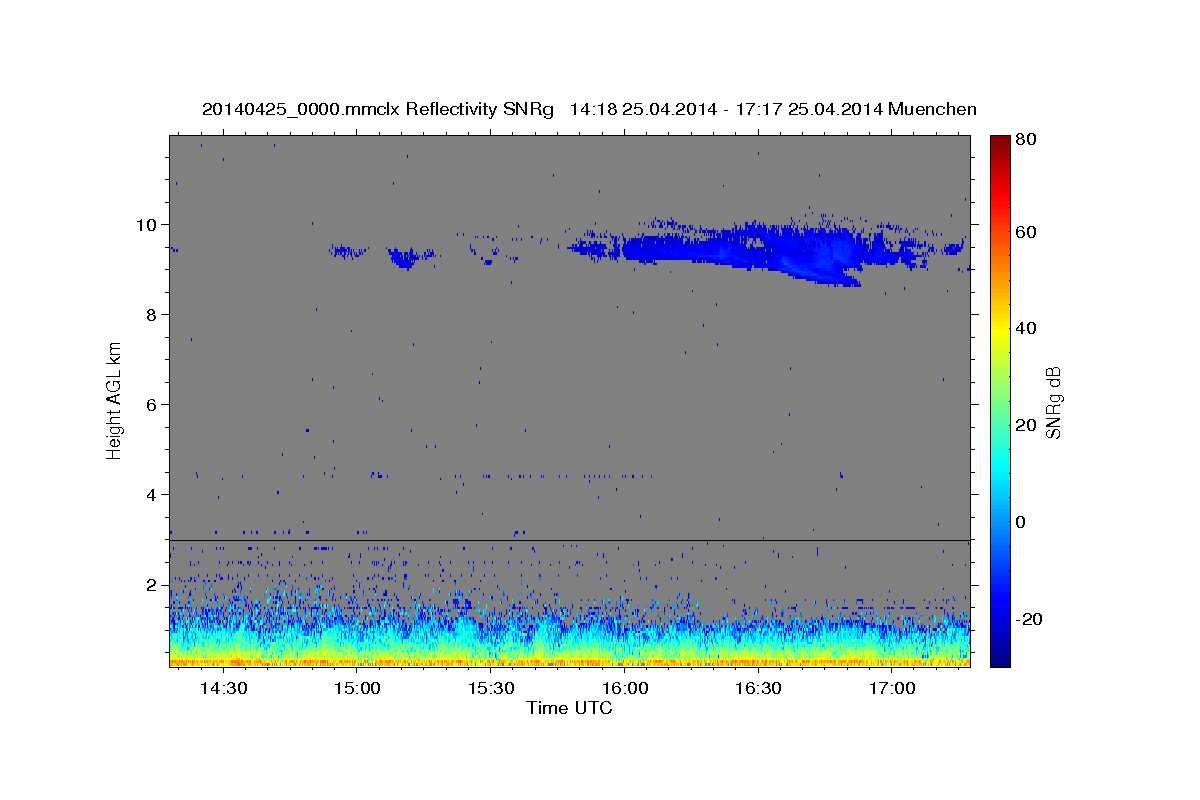Screen dimensions: 1200x800
Task: Click the height tick label 4
Action: [153, 494]
